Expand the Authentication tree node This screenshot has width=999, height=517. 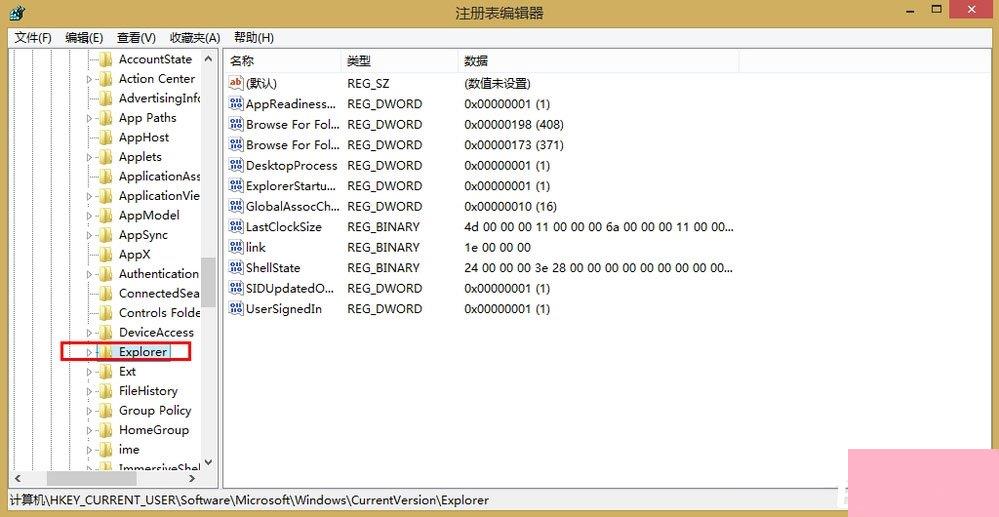tap(89, 274)
